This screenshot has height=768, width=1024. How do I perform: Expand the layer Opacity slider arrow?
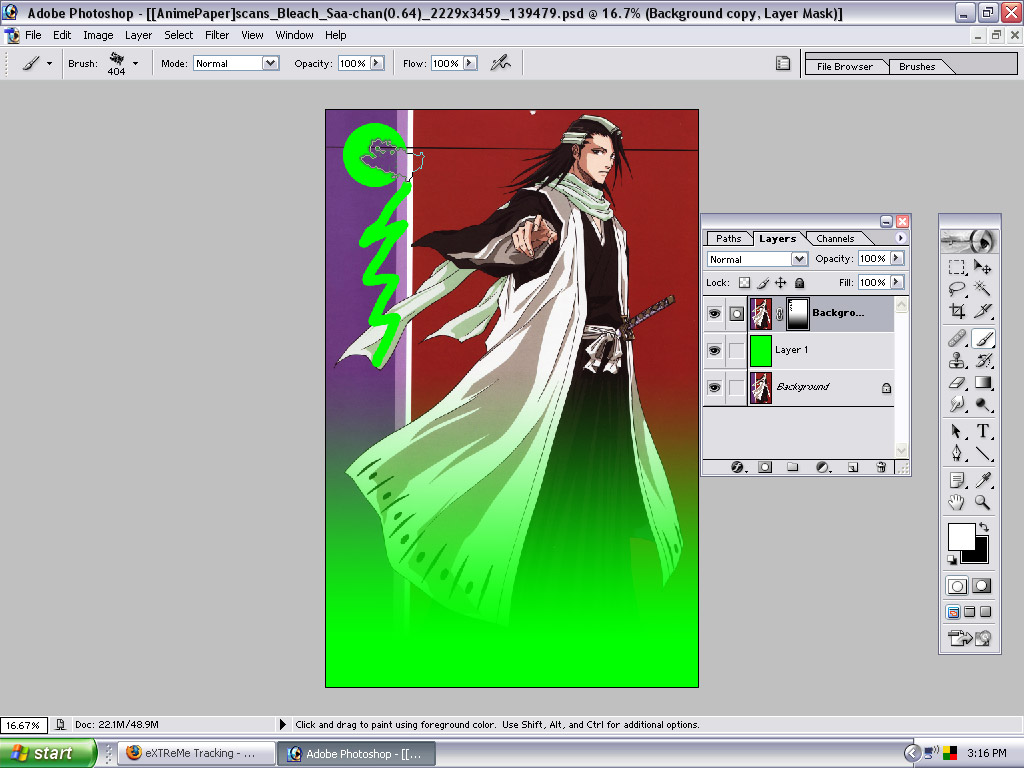897,259
